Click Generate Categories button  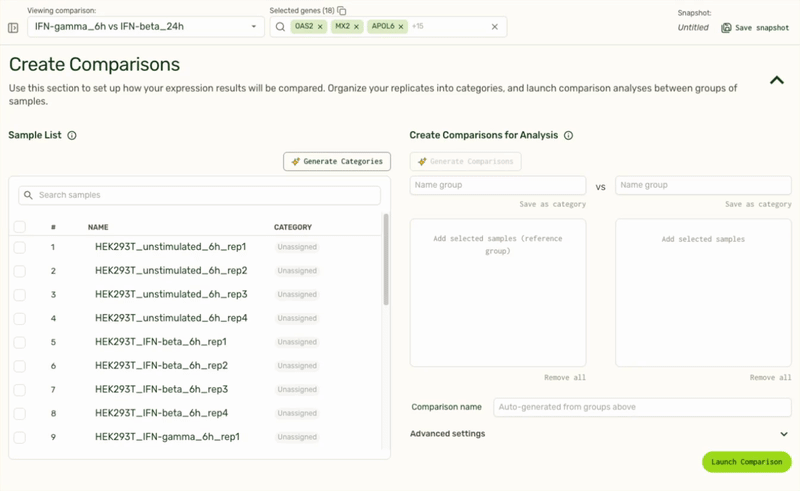click(x=337, y=161)
